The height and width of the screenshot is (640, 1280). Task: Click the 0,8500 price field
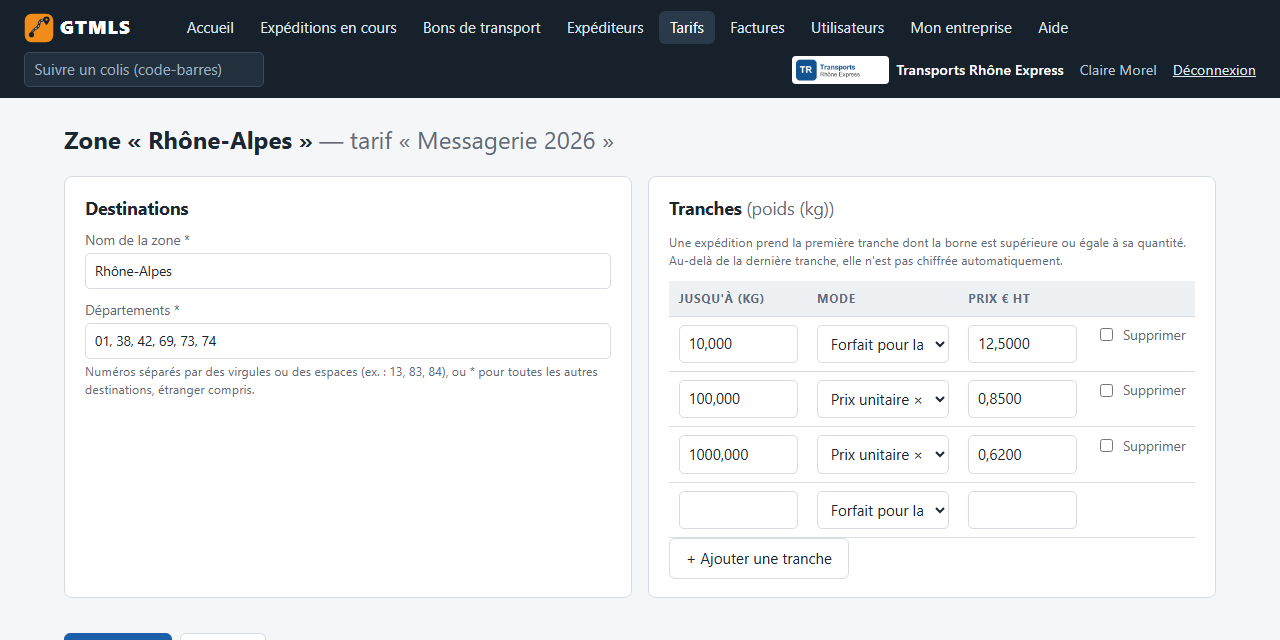coord(1022,399)
